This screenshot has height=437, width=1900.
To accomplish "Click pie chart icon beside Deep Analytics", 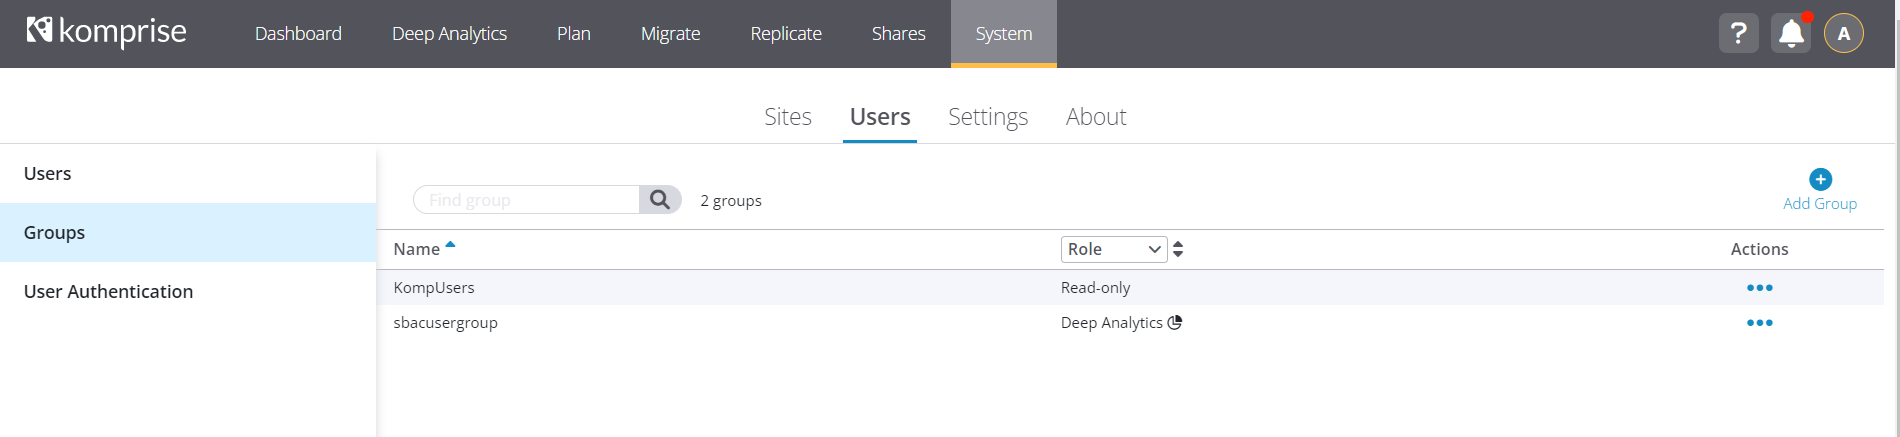I will point(1175,323).
